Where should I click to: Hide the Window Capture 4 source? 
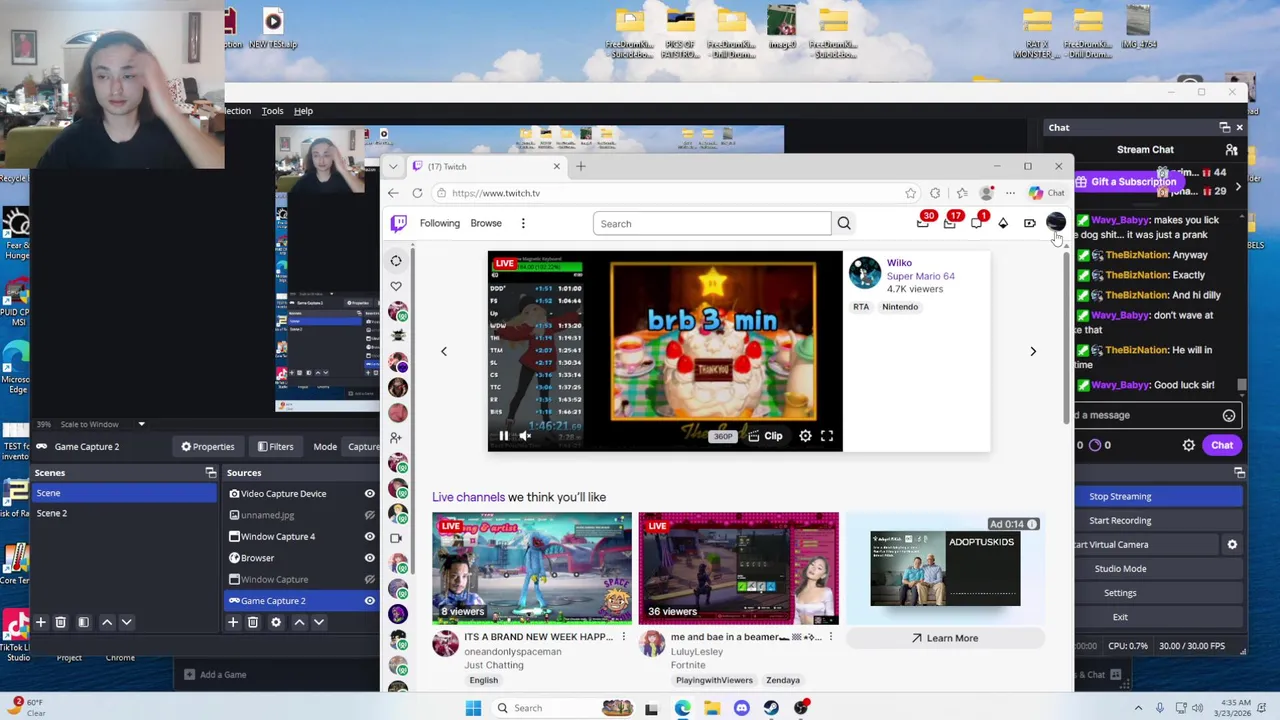369,537
